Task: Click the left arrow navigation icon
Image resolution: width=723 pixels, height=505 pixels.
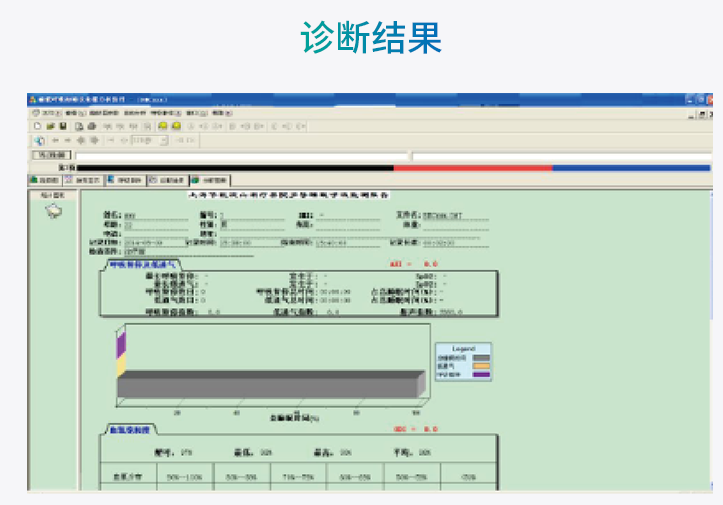Action: (x=55, y=140)
